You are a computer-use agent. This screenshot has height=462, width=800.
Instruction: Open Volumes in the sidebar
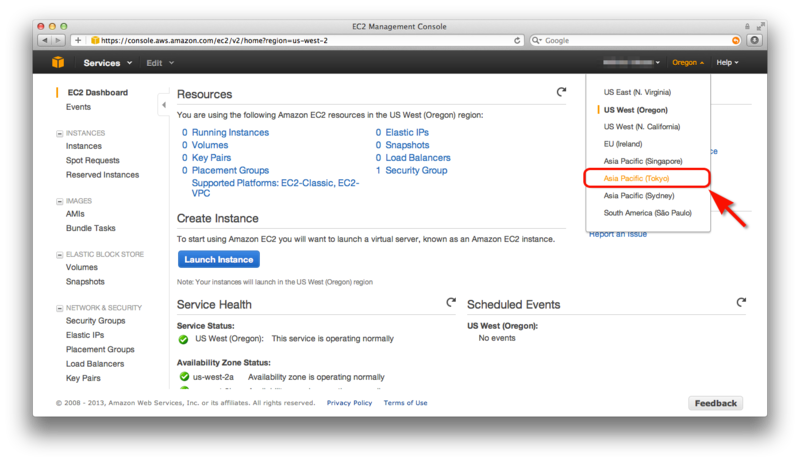click(82, 267)
